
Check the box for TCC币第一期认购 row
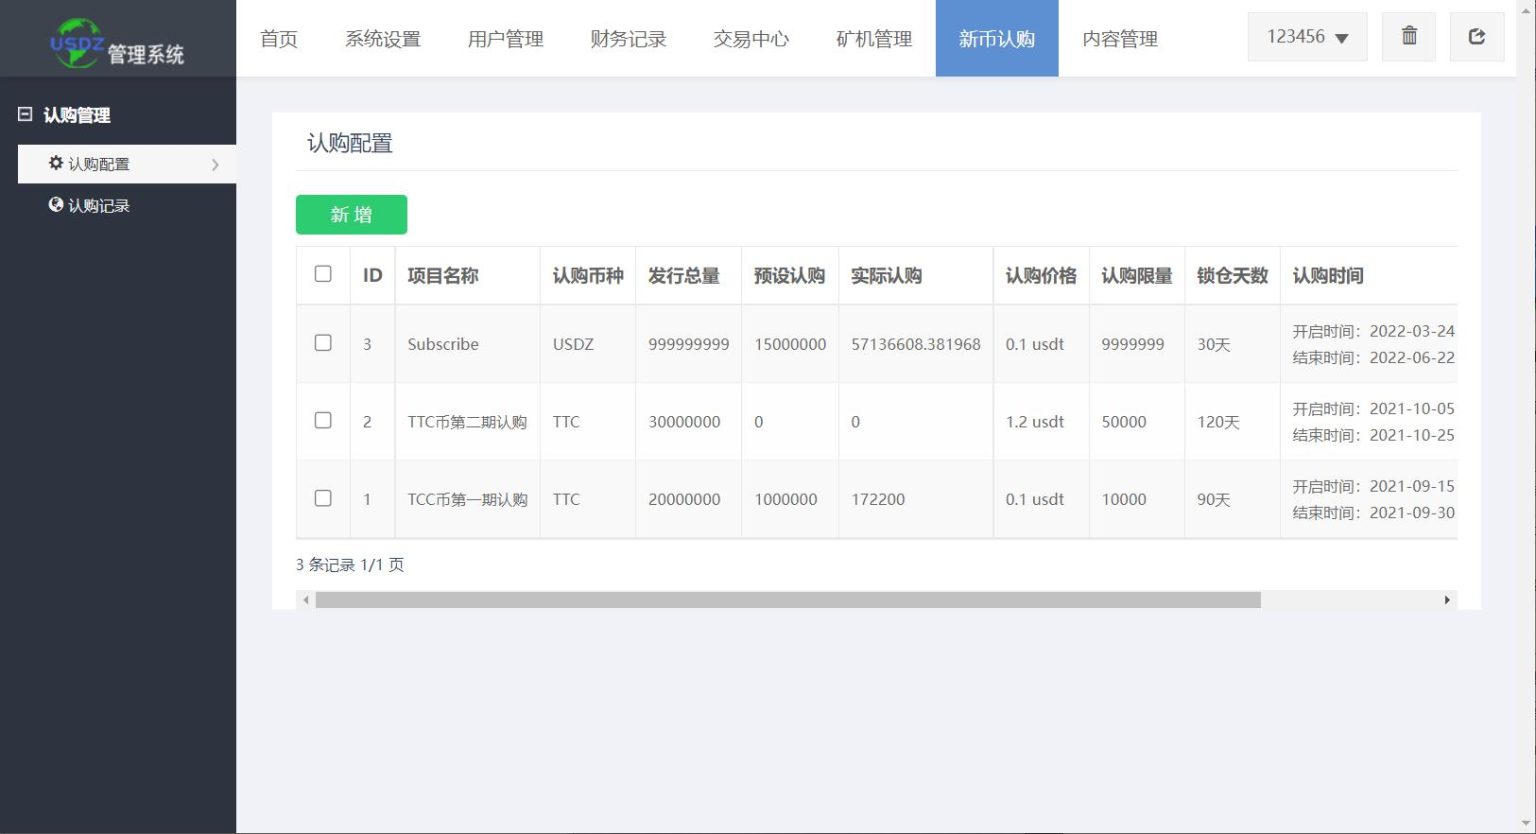(x=323, y=498)
